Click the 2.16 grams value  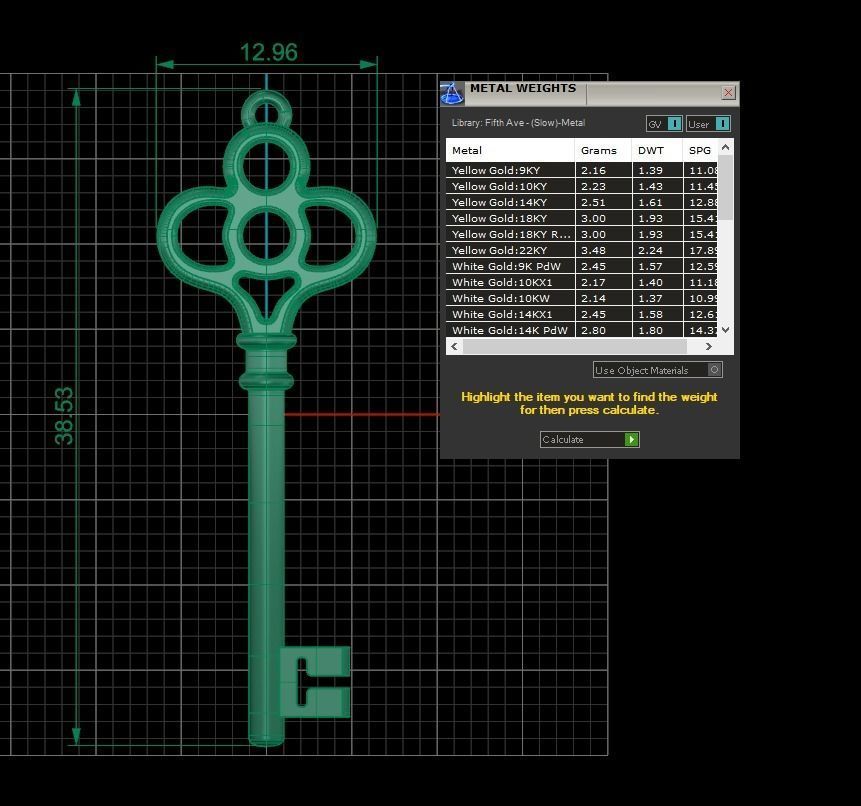[x=593, y=170]
